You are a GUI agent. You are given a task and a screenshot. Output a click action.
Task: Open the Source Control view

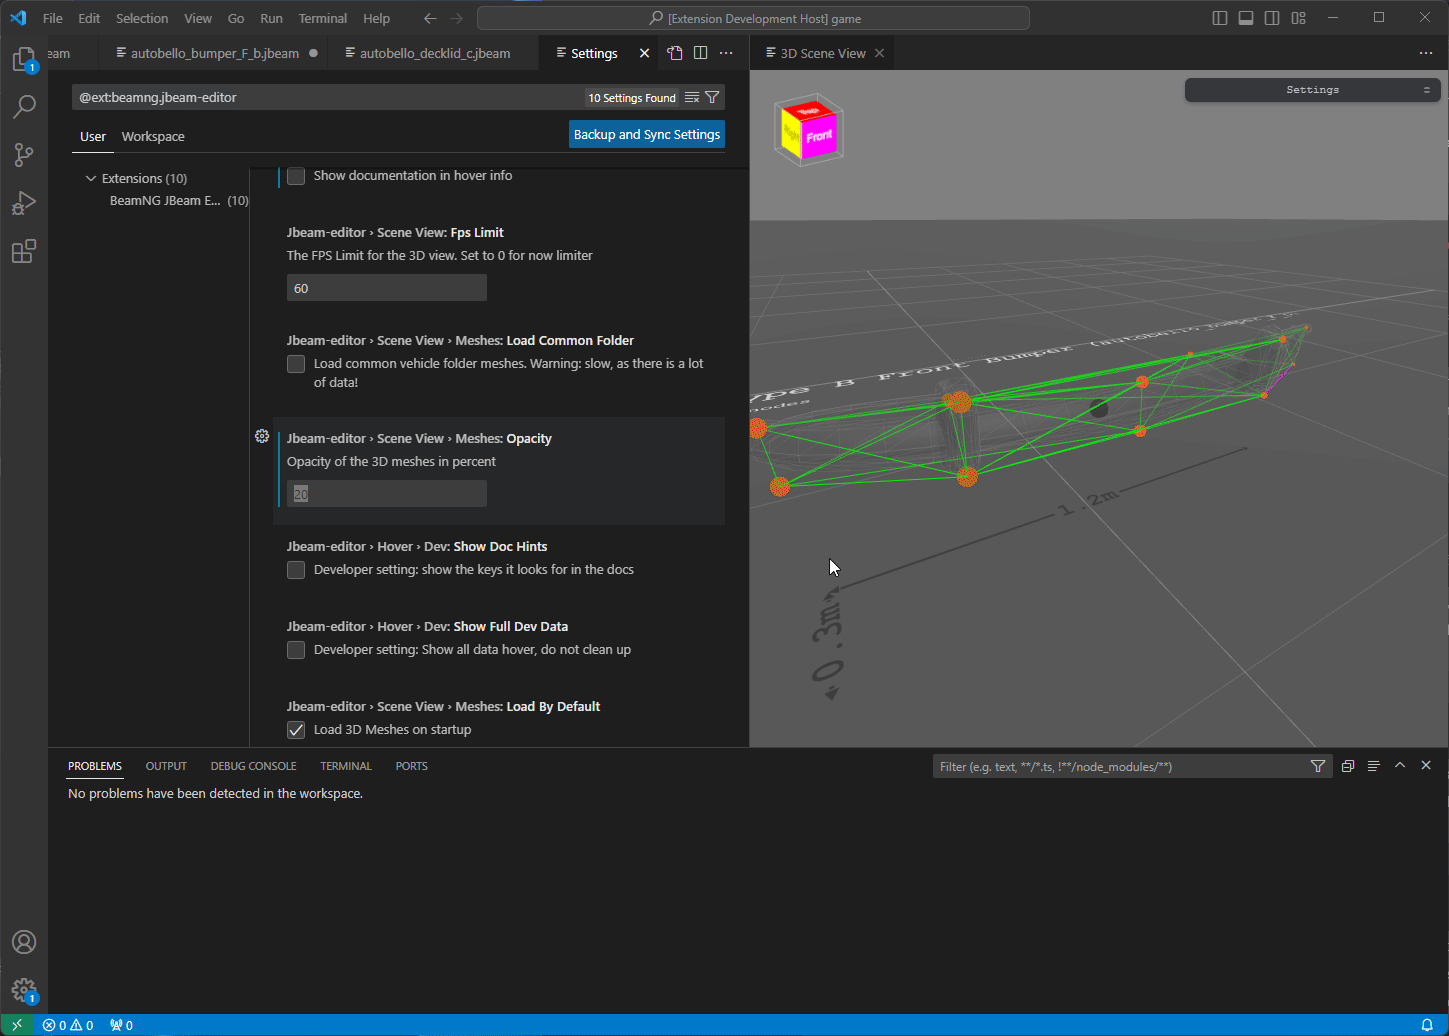coord(24,154)
